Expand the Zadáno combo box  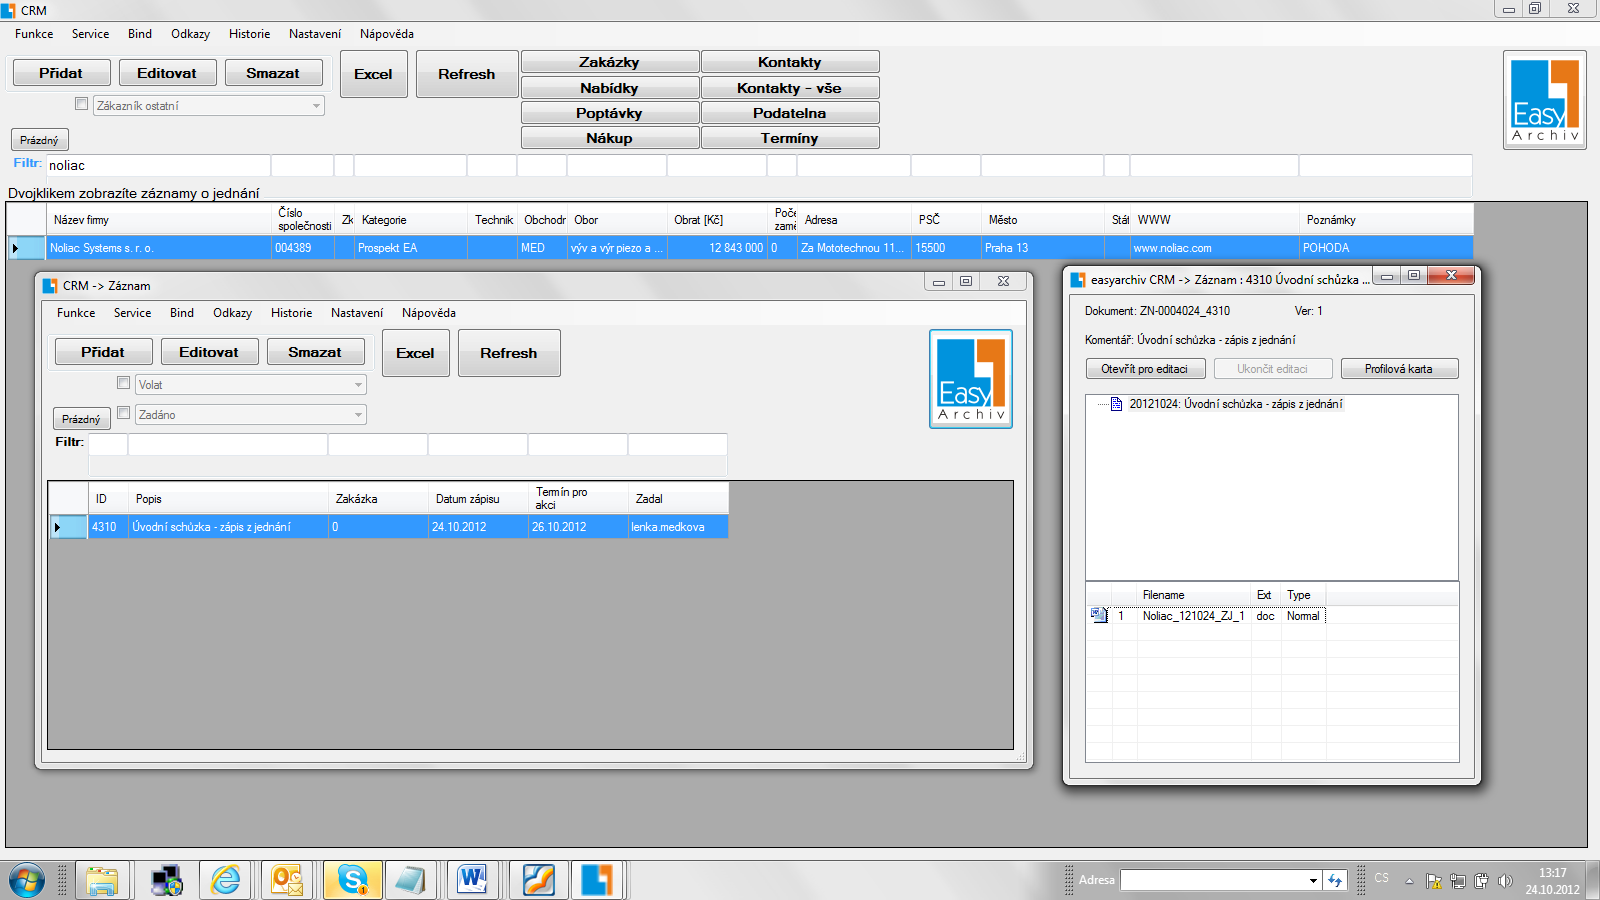coord(358,415)
